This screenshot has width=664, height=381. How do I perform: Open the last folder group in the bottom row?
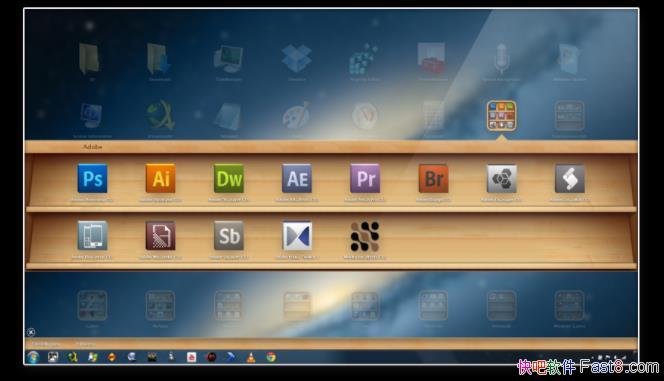click(x=570, y=305)
